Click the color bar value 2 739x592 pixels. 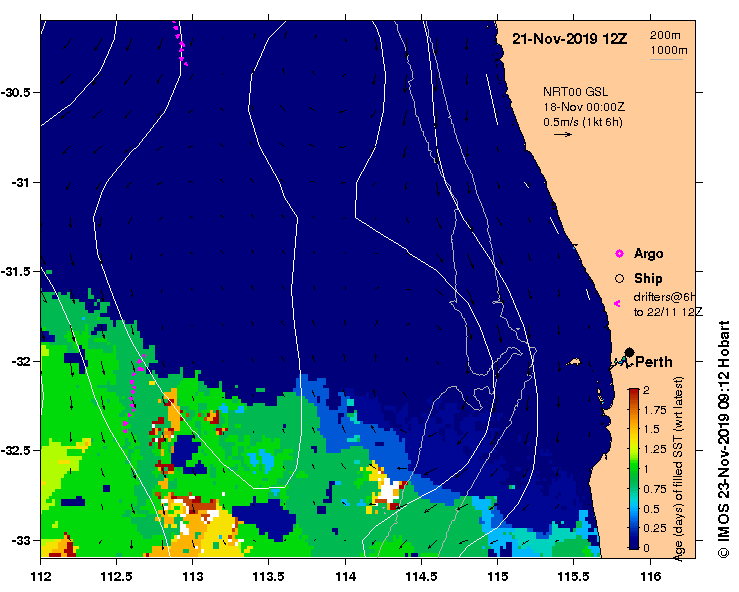[646, 390]
